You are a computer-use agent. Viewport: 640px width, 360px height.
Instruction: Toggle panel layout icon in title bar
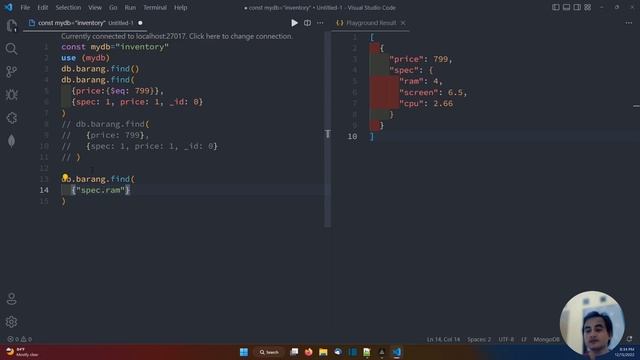(566, 7)
